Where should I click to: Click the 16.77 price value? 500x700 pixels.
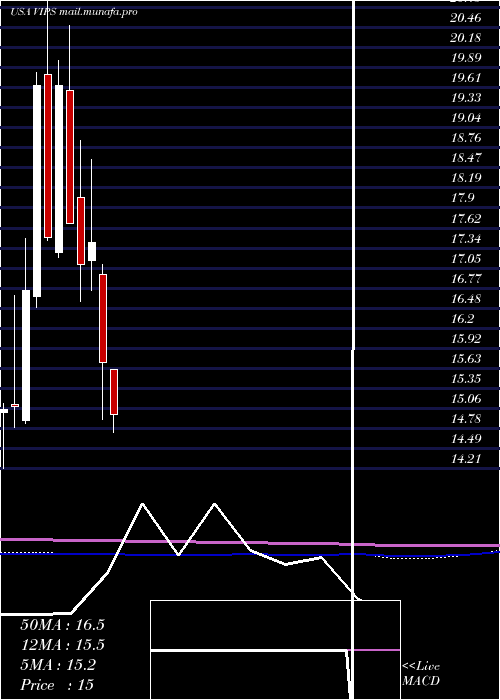click(466, 279)
